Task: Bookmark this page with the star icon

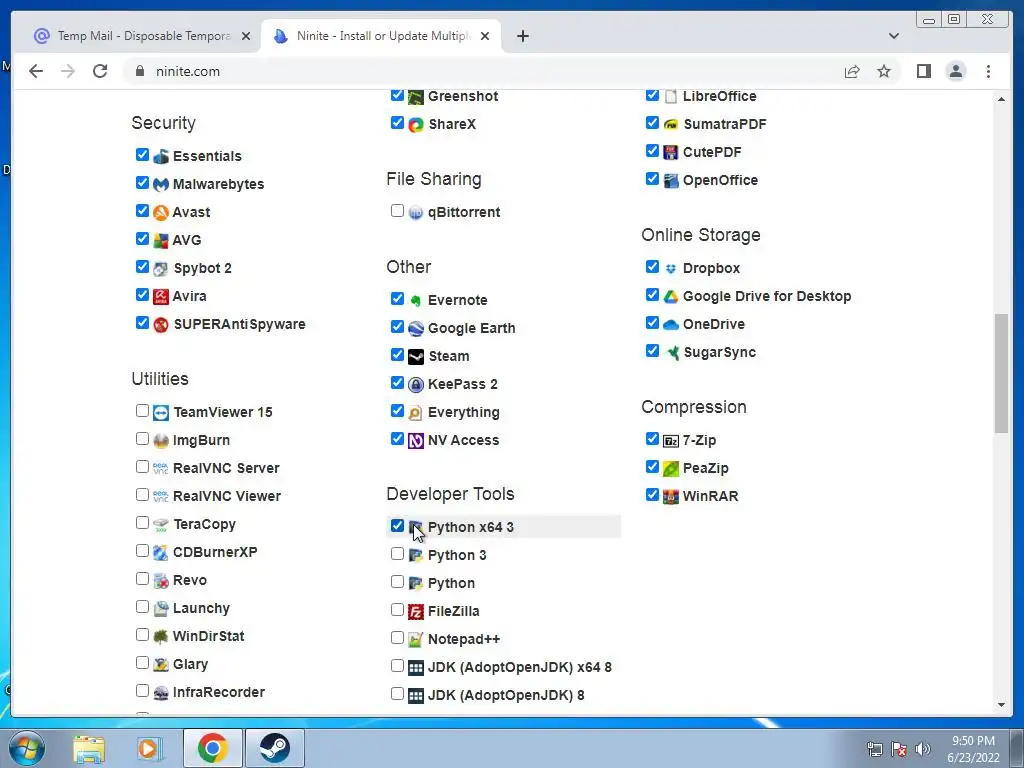Action: (884, 71)
